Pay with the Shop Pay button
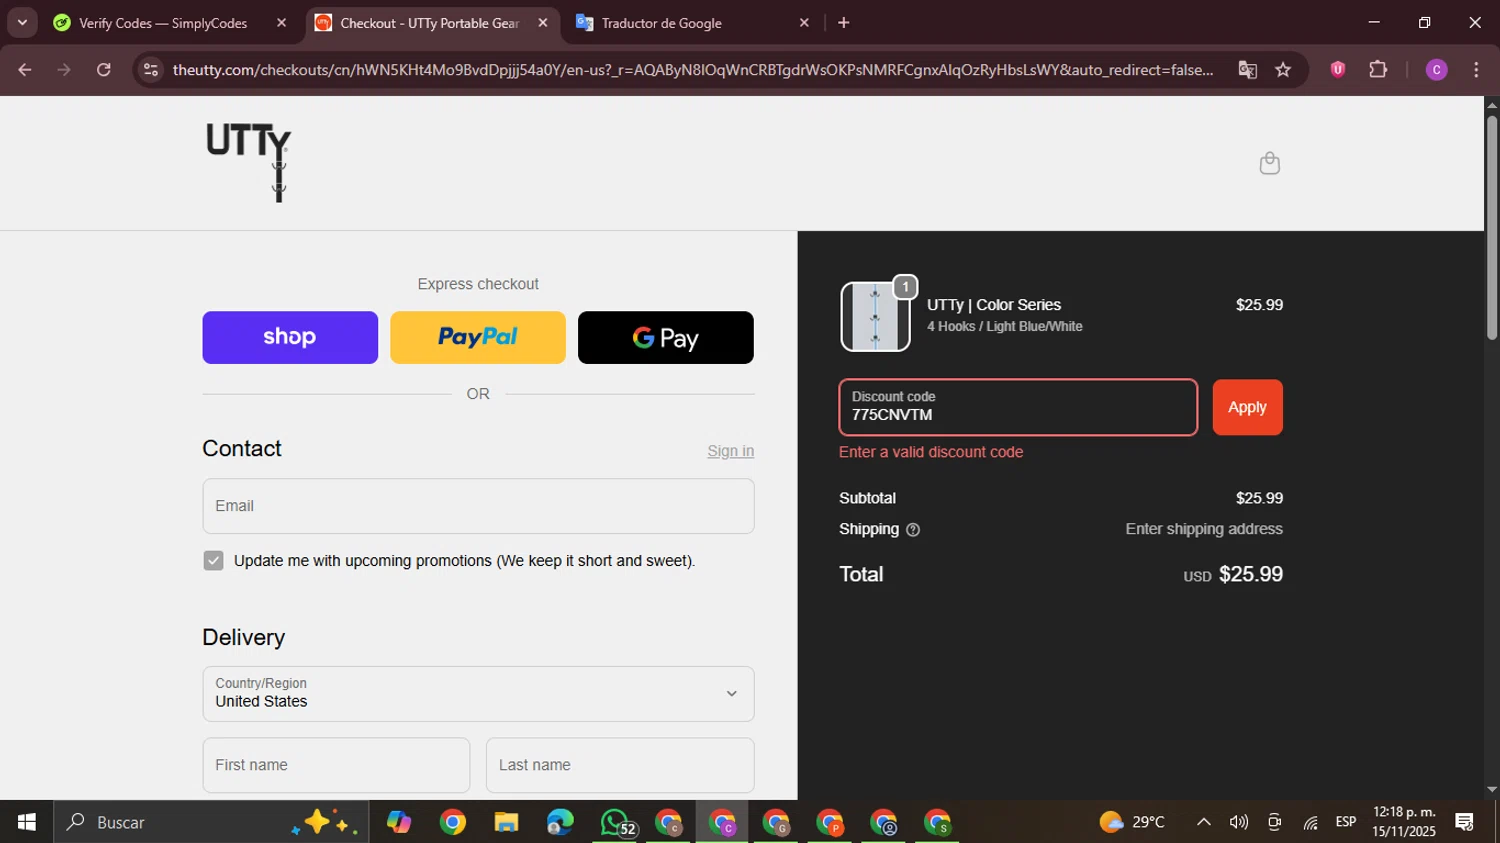 pos(290,337)
